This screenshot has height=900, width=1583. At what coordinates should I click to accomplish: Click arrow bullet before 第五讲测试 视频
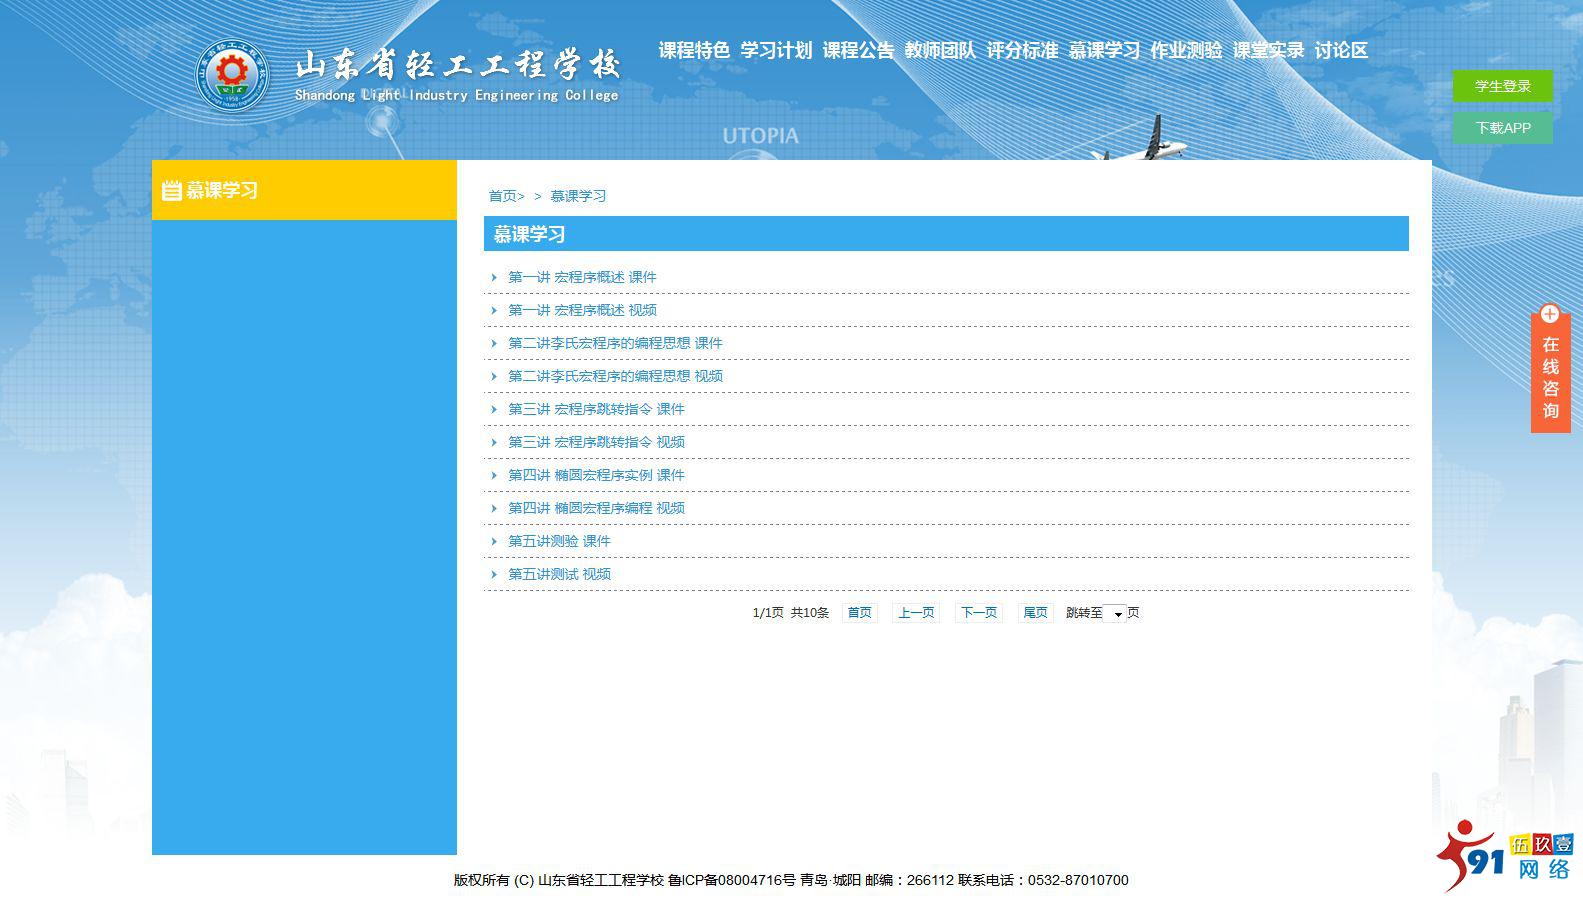(x=494, y=574)
